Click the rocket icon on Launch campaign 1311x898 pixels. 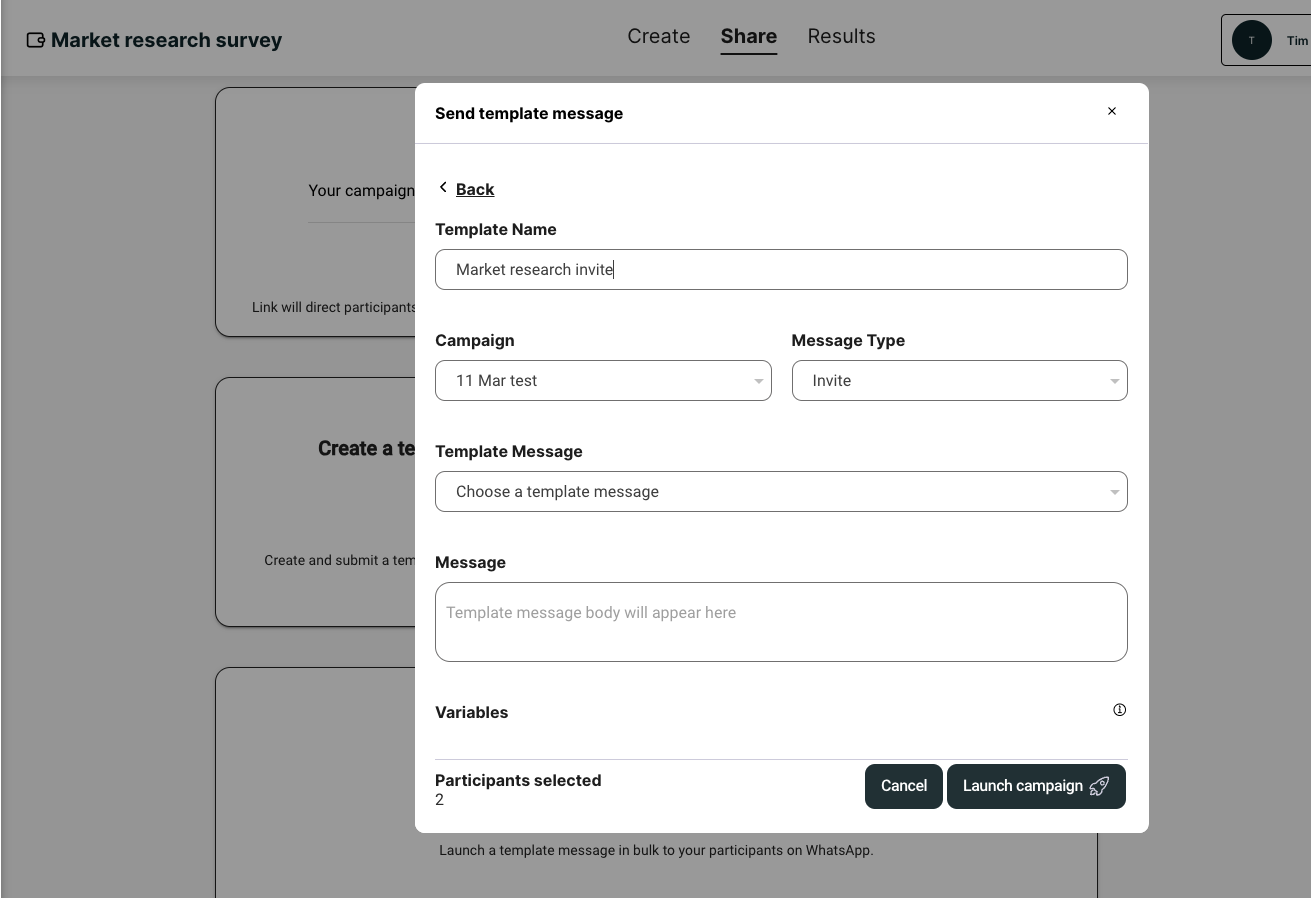click(x=1099, y=786)
